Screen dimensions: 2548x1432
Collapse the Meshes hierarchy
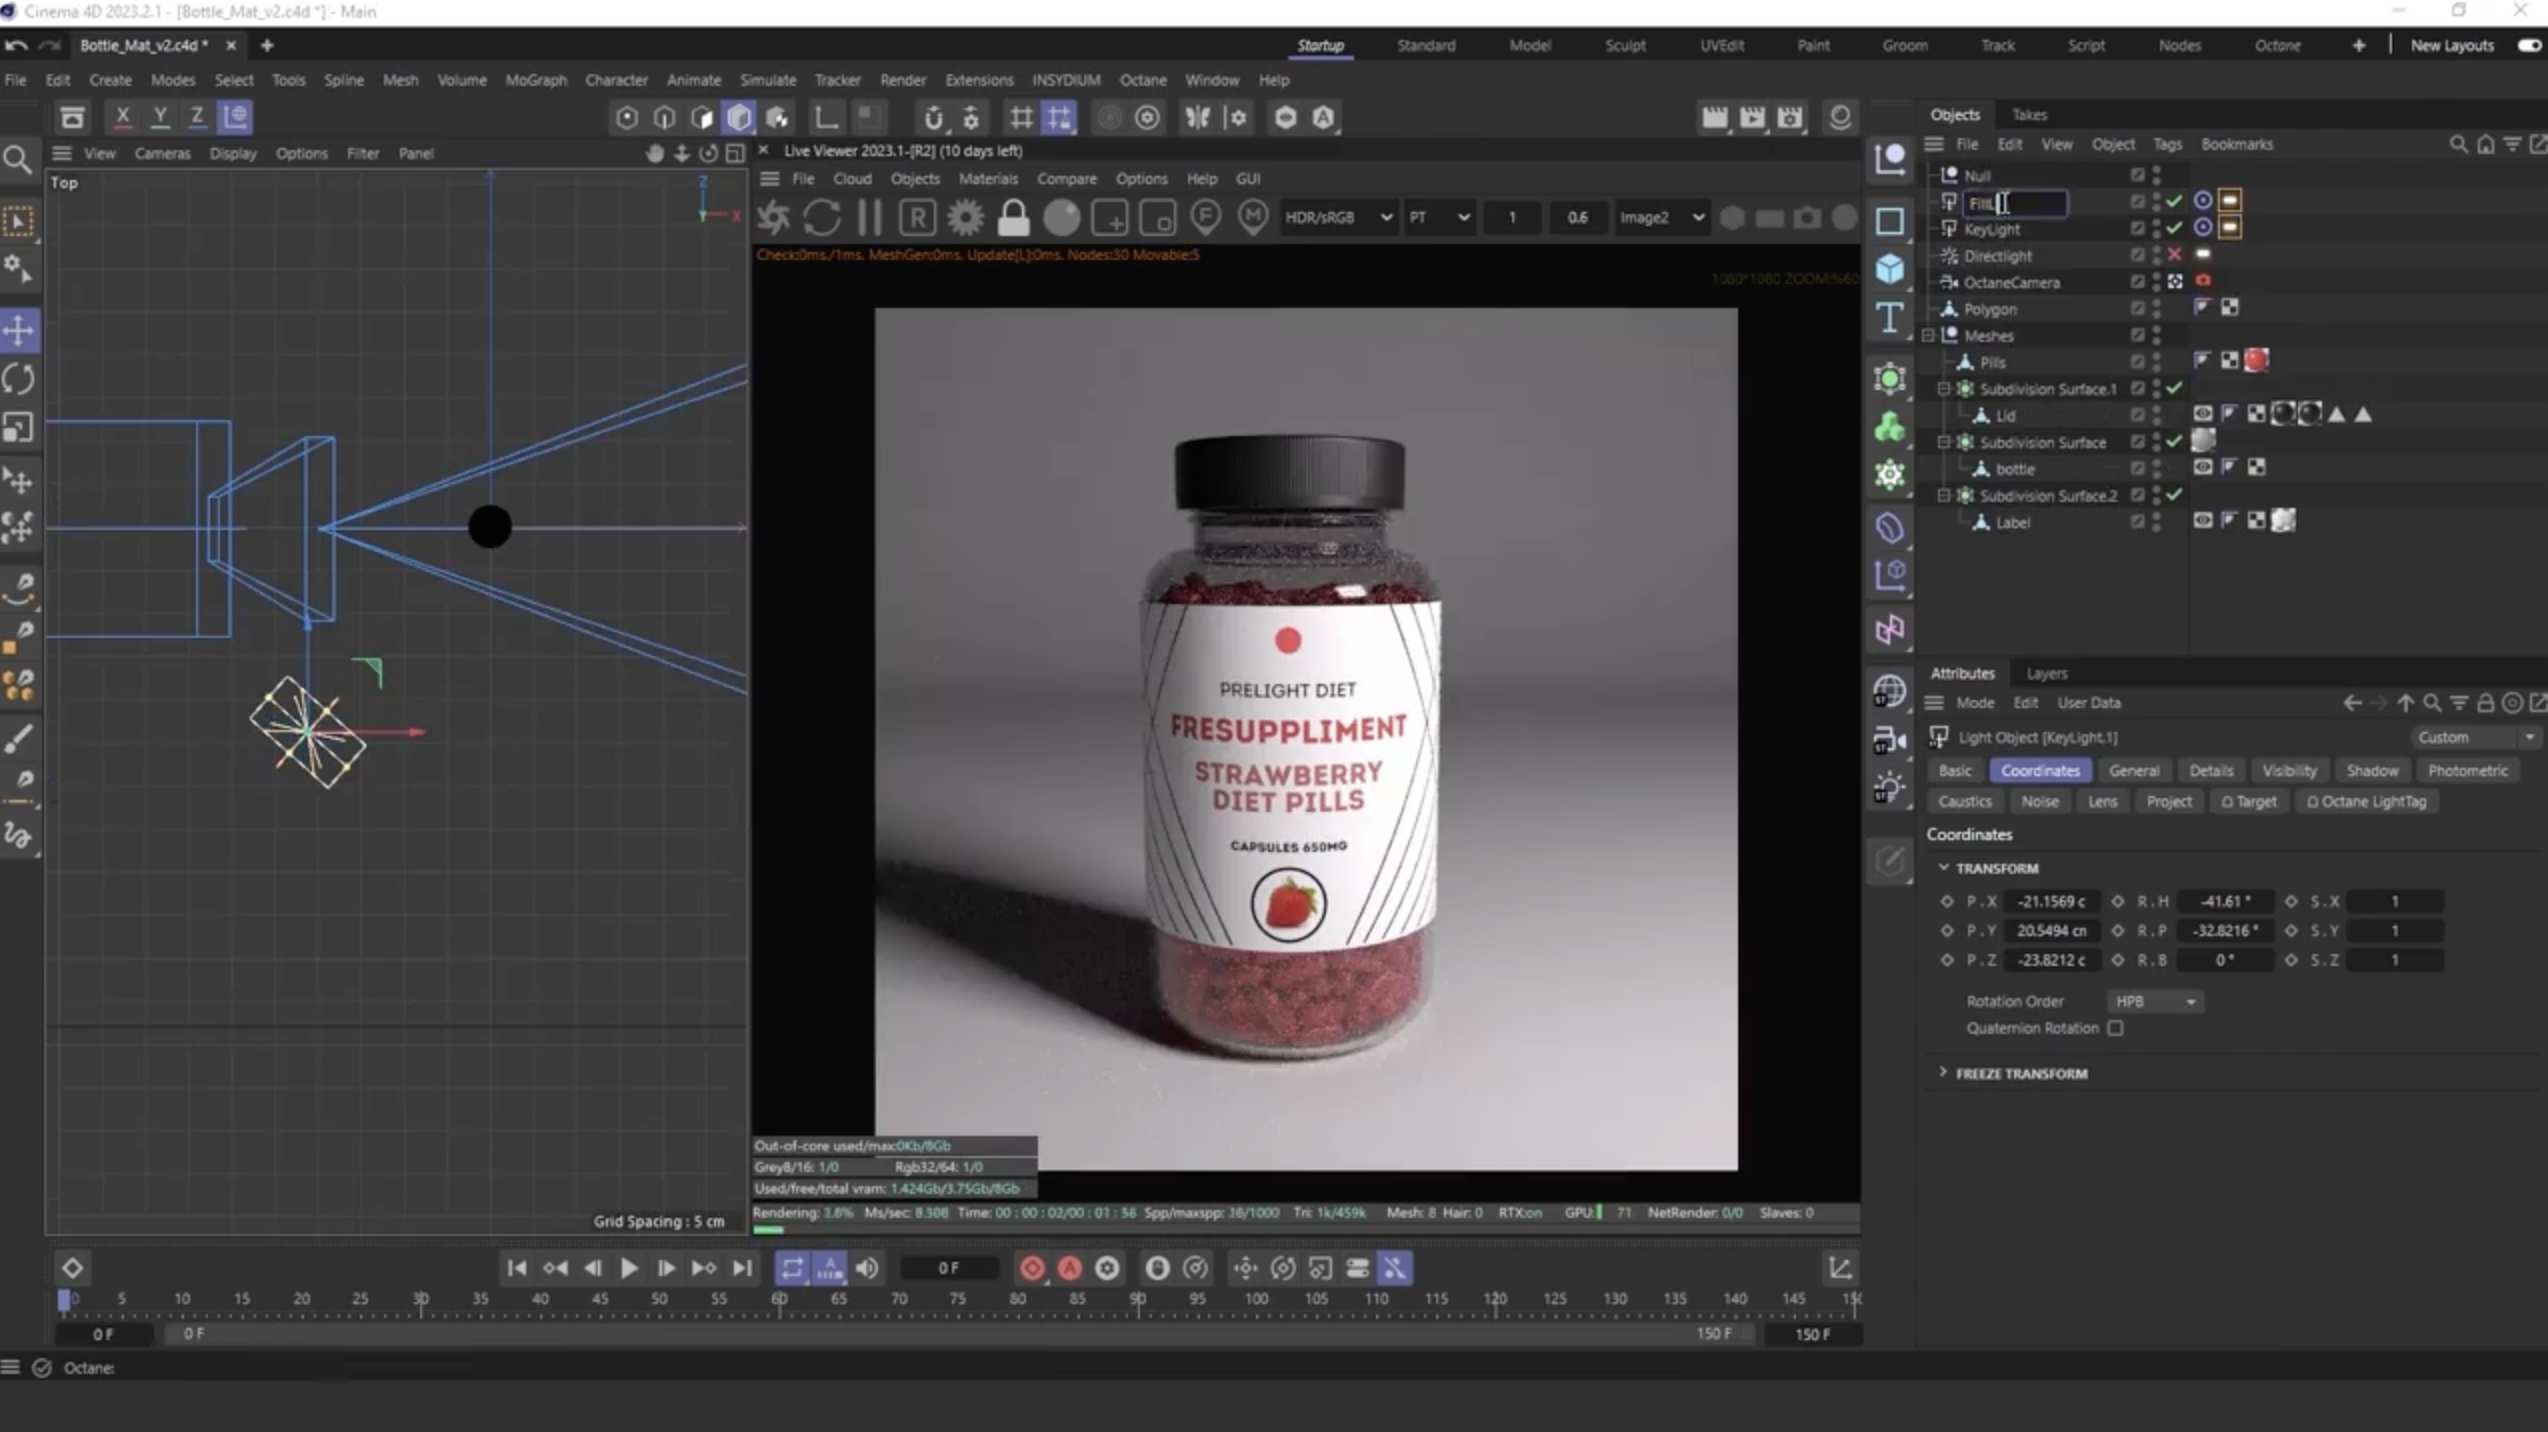(x=1928, y=335)
